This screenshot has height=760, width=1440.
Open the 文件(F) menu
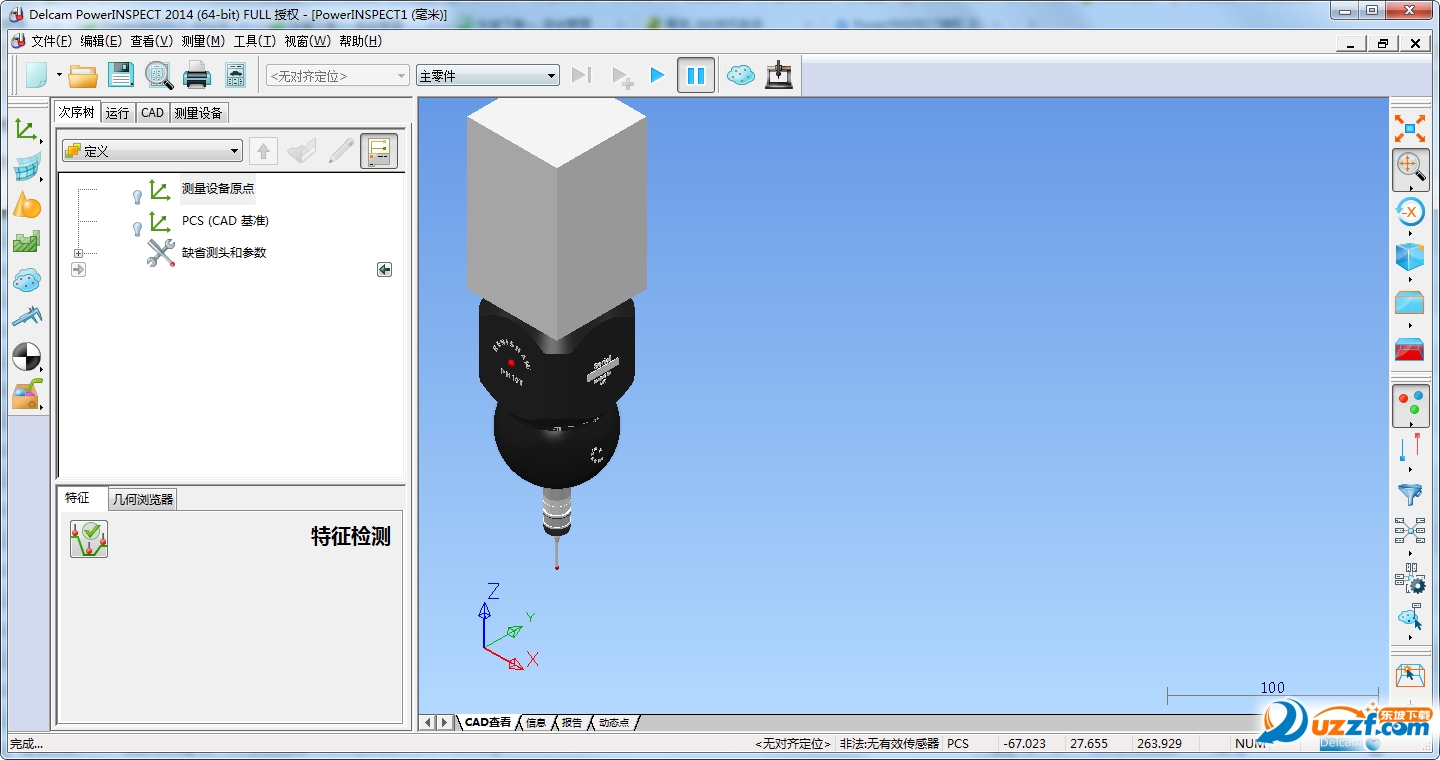pyautogui.click(x=51, y=41)
